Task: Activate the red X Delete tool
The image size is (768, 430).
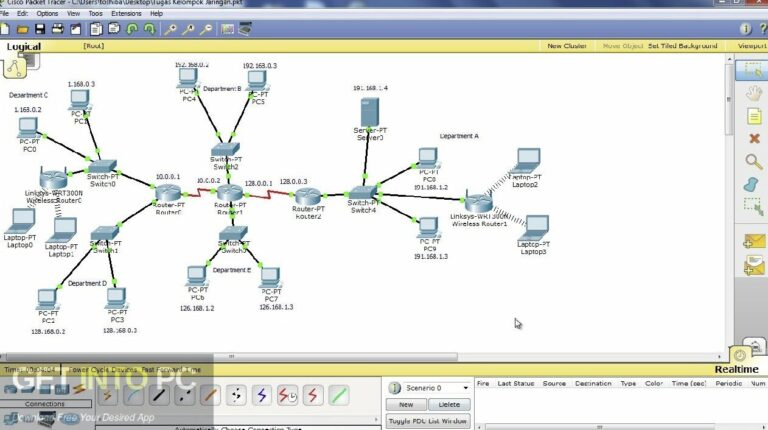Action: (754, 139)
